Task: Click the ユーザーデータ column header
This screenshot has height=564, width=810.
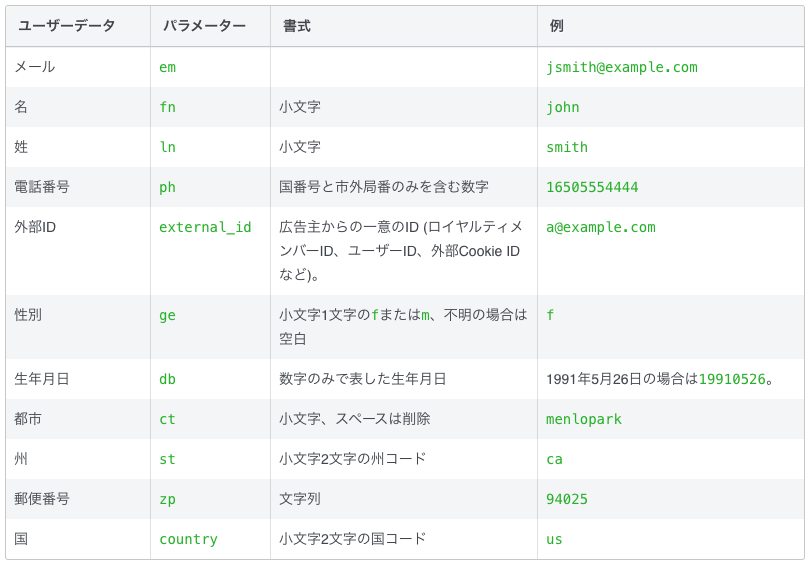Action: [67, 26]
